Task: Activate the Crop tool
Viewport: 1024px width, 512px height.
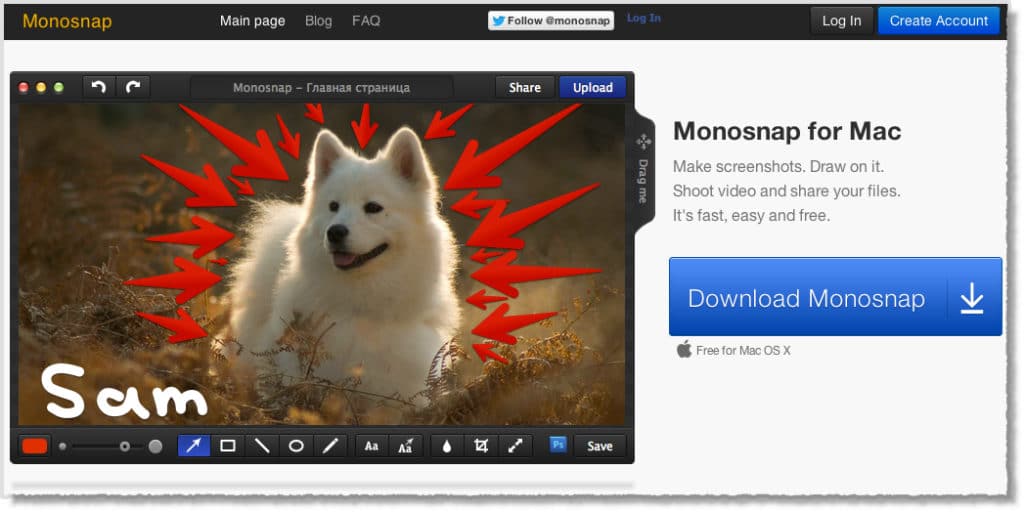Action: 481,446
